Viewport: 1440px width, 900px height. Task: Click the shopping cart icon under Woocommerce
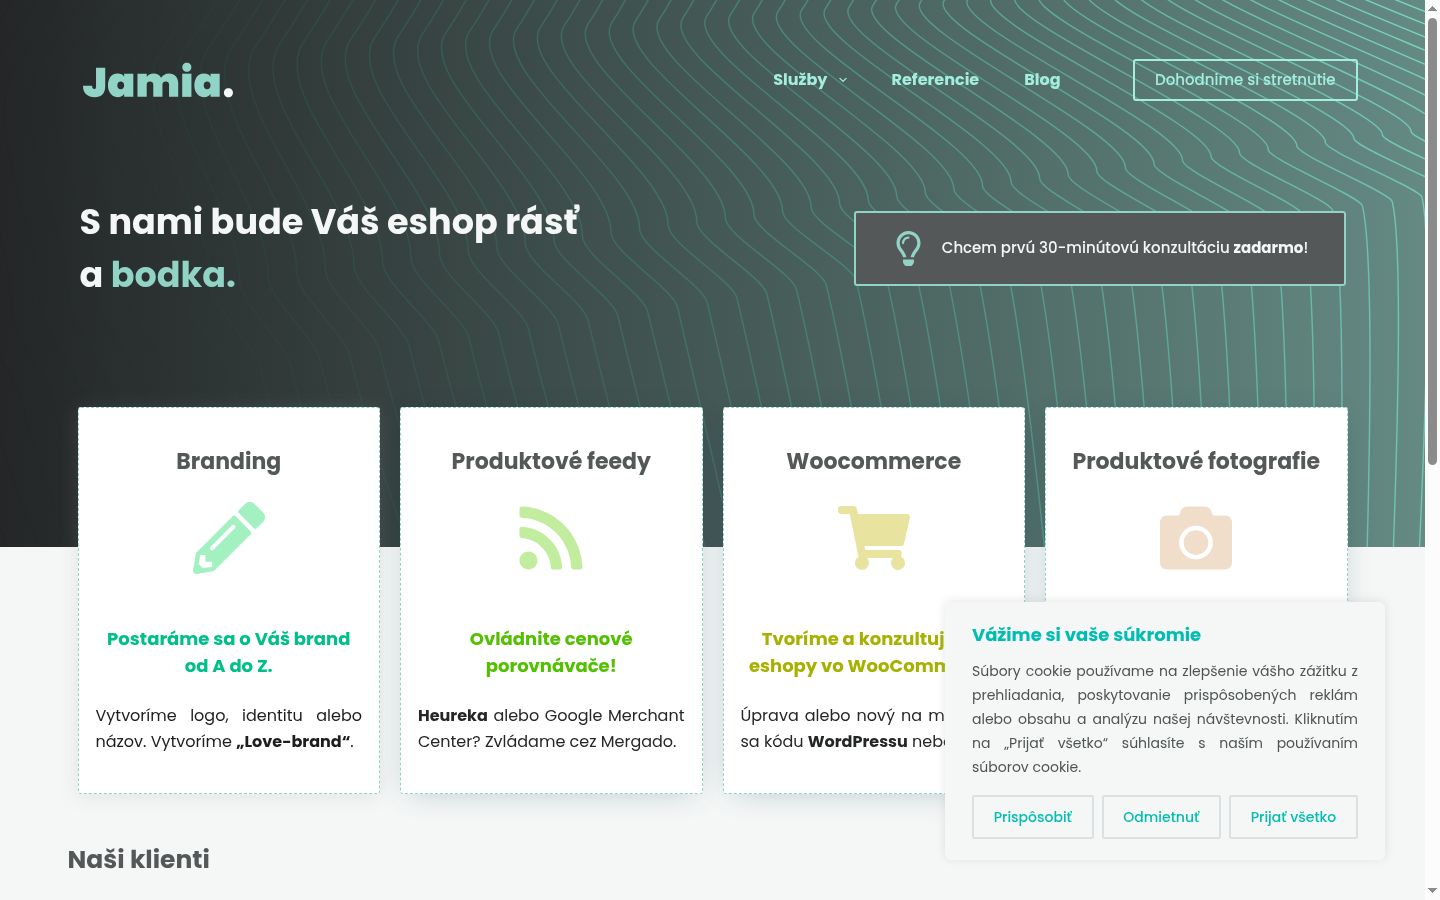pos(874,538)
